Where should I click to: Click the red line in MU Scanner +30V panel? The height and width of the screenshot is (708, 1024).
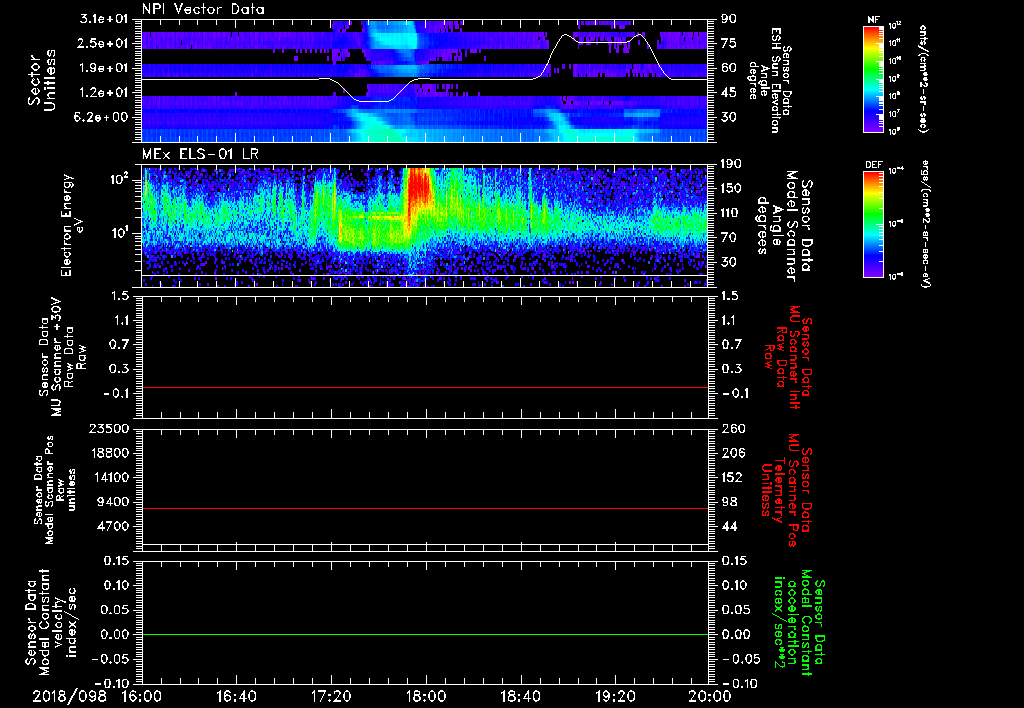pyautogui.click(x=425, y=387)
